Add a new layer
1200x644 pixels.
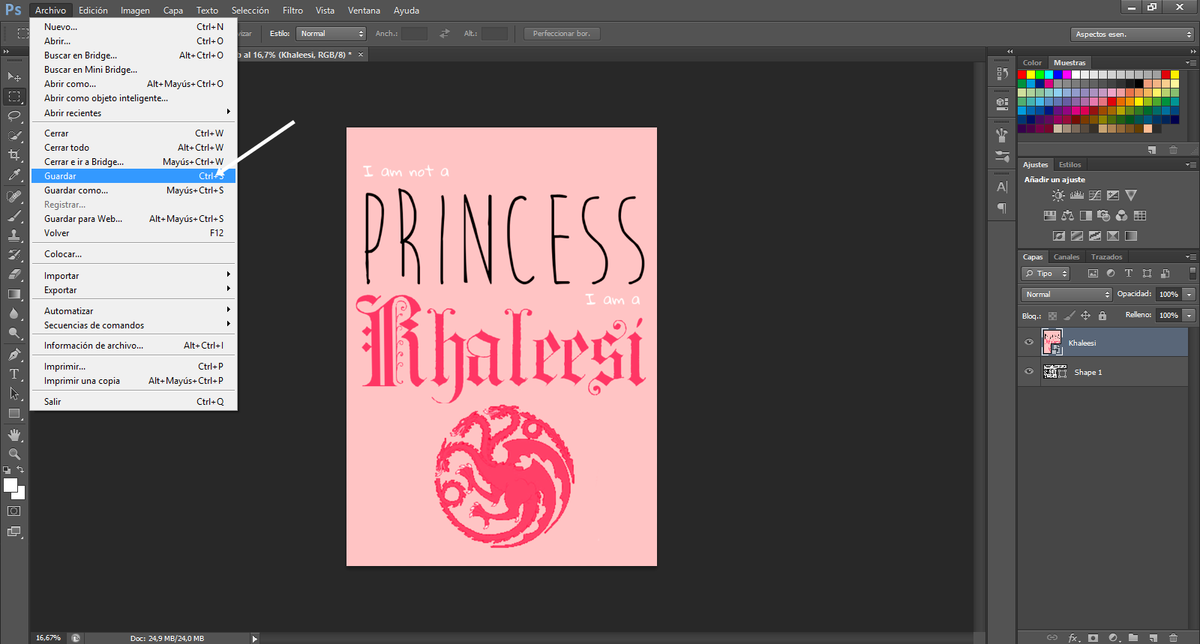click(1154, 637)
